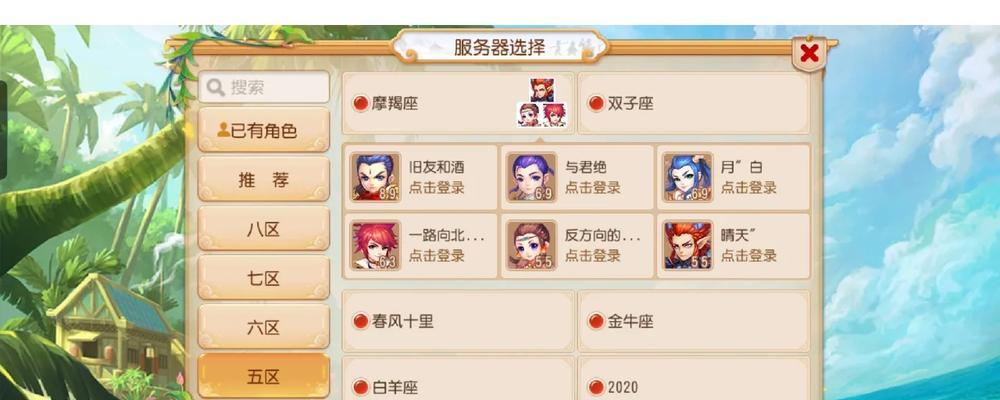Switch to the 推荐 tab

pos(263,180)
